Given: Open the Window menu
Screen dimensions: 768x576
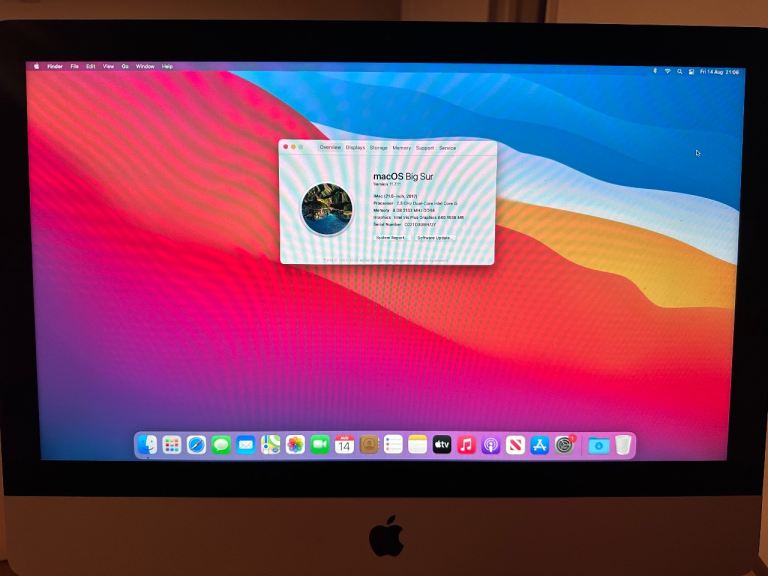Looking at the screenshot, I should [x=145, y=66].
